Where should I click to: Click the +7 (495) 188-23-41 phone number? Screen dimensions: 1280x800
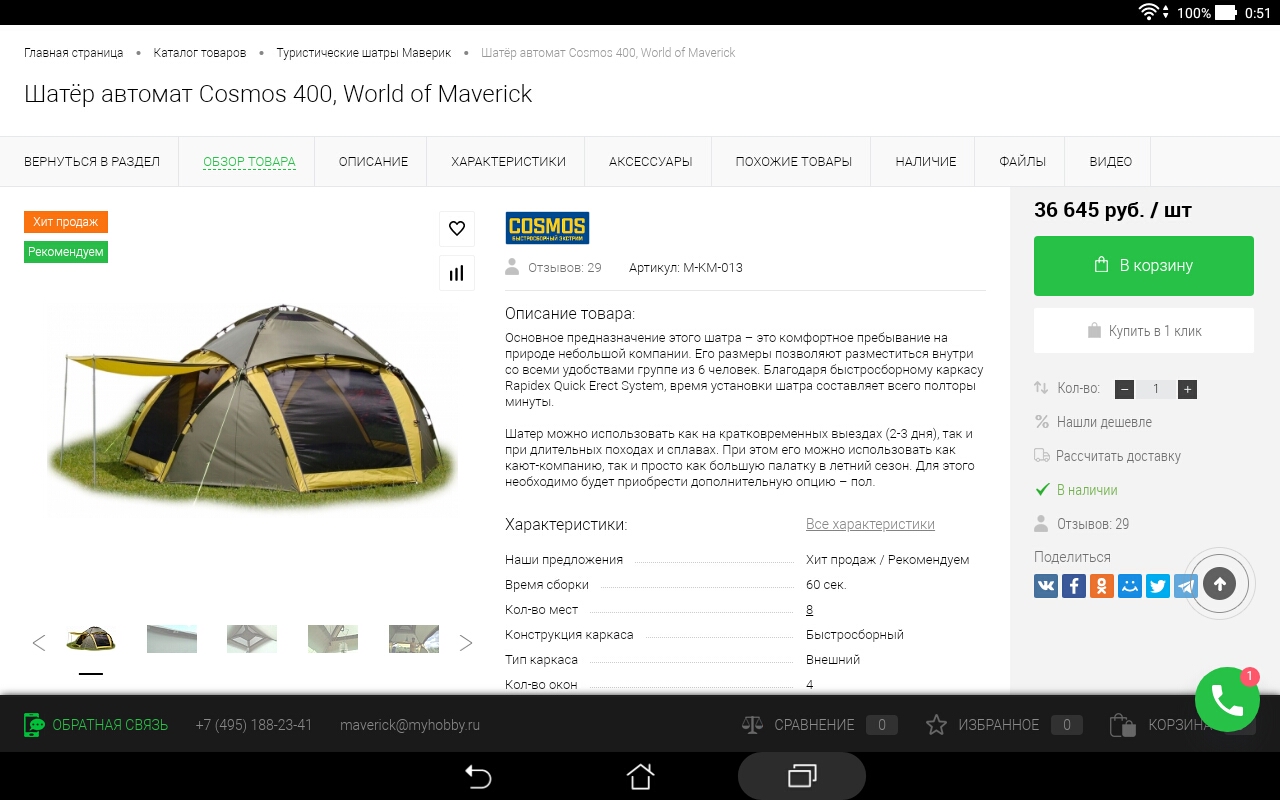pyautogui.click(x=254, y=725)
